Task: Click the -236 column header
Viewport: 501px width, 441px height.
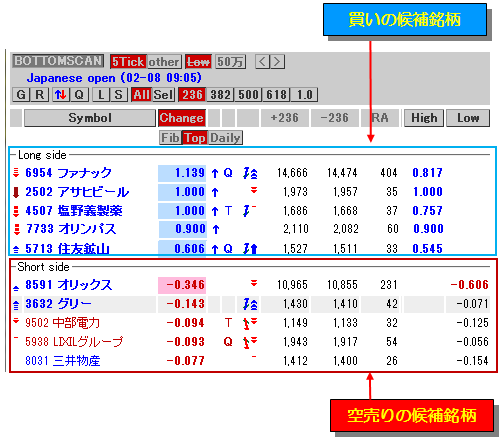Action: tap(335, 118)
